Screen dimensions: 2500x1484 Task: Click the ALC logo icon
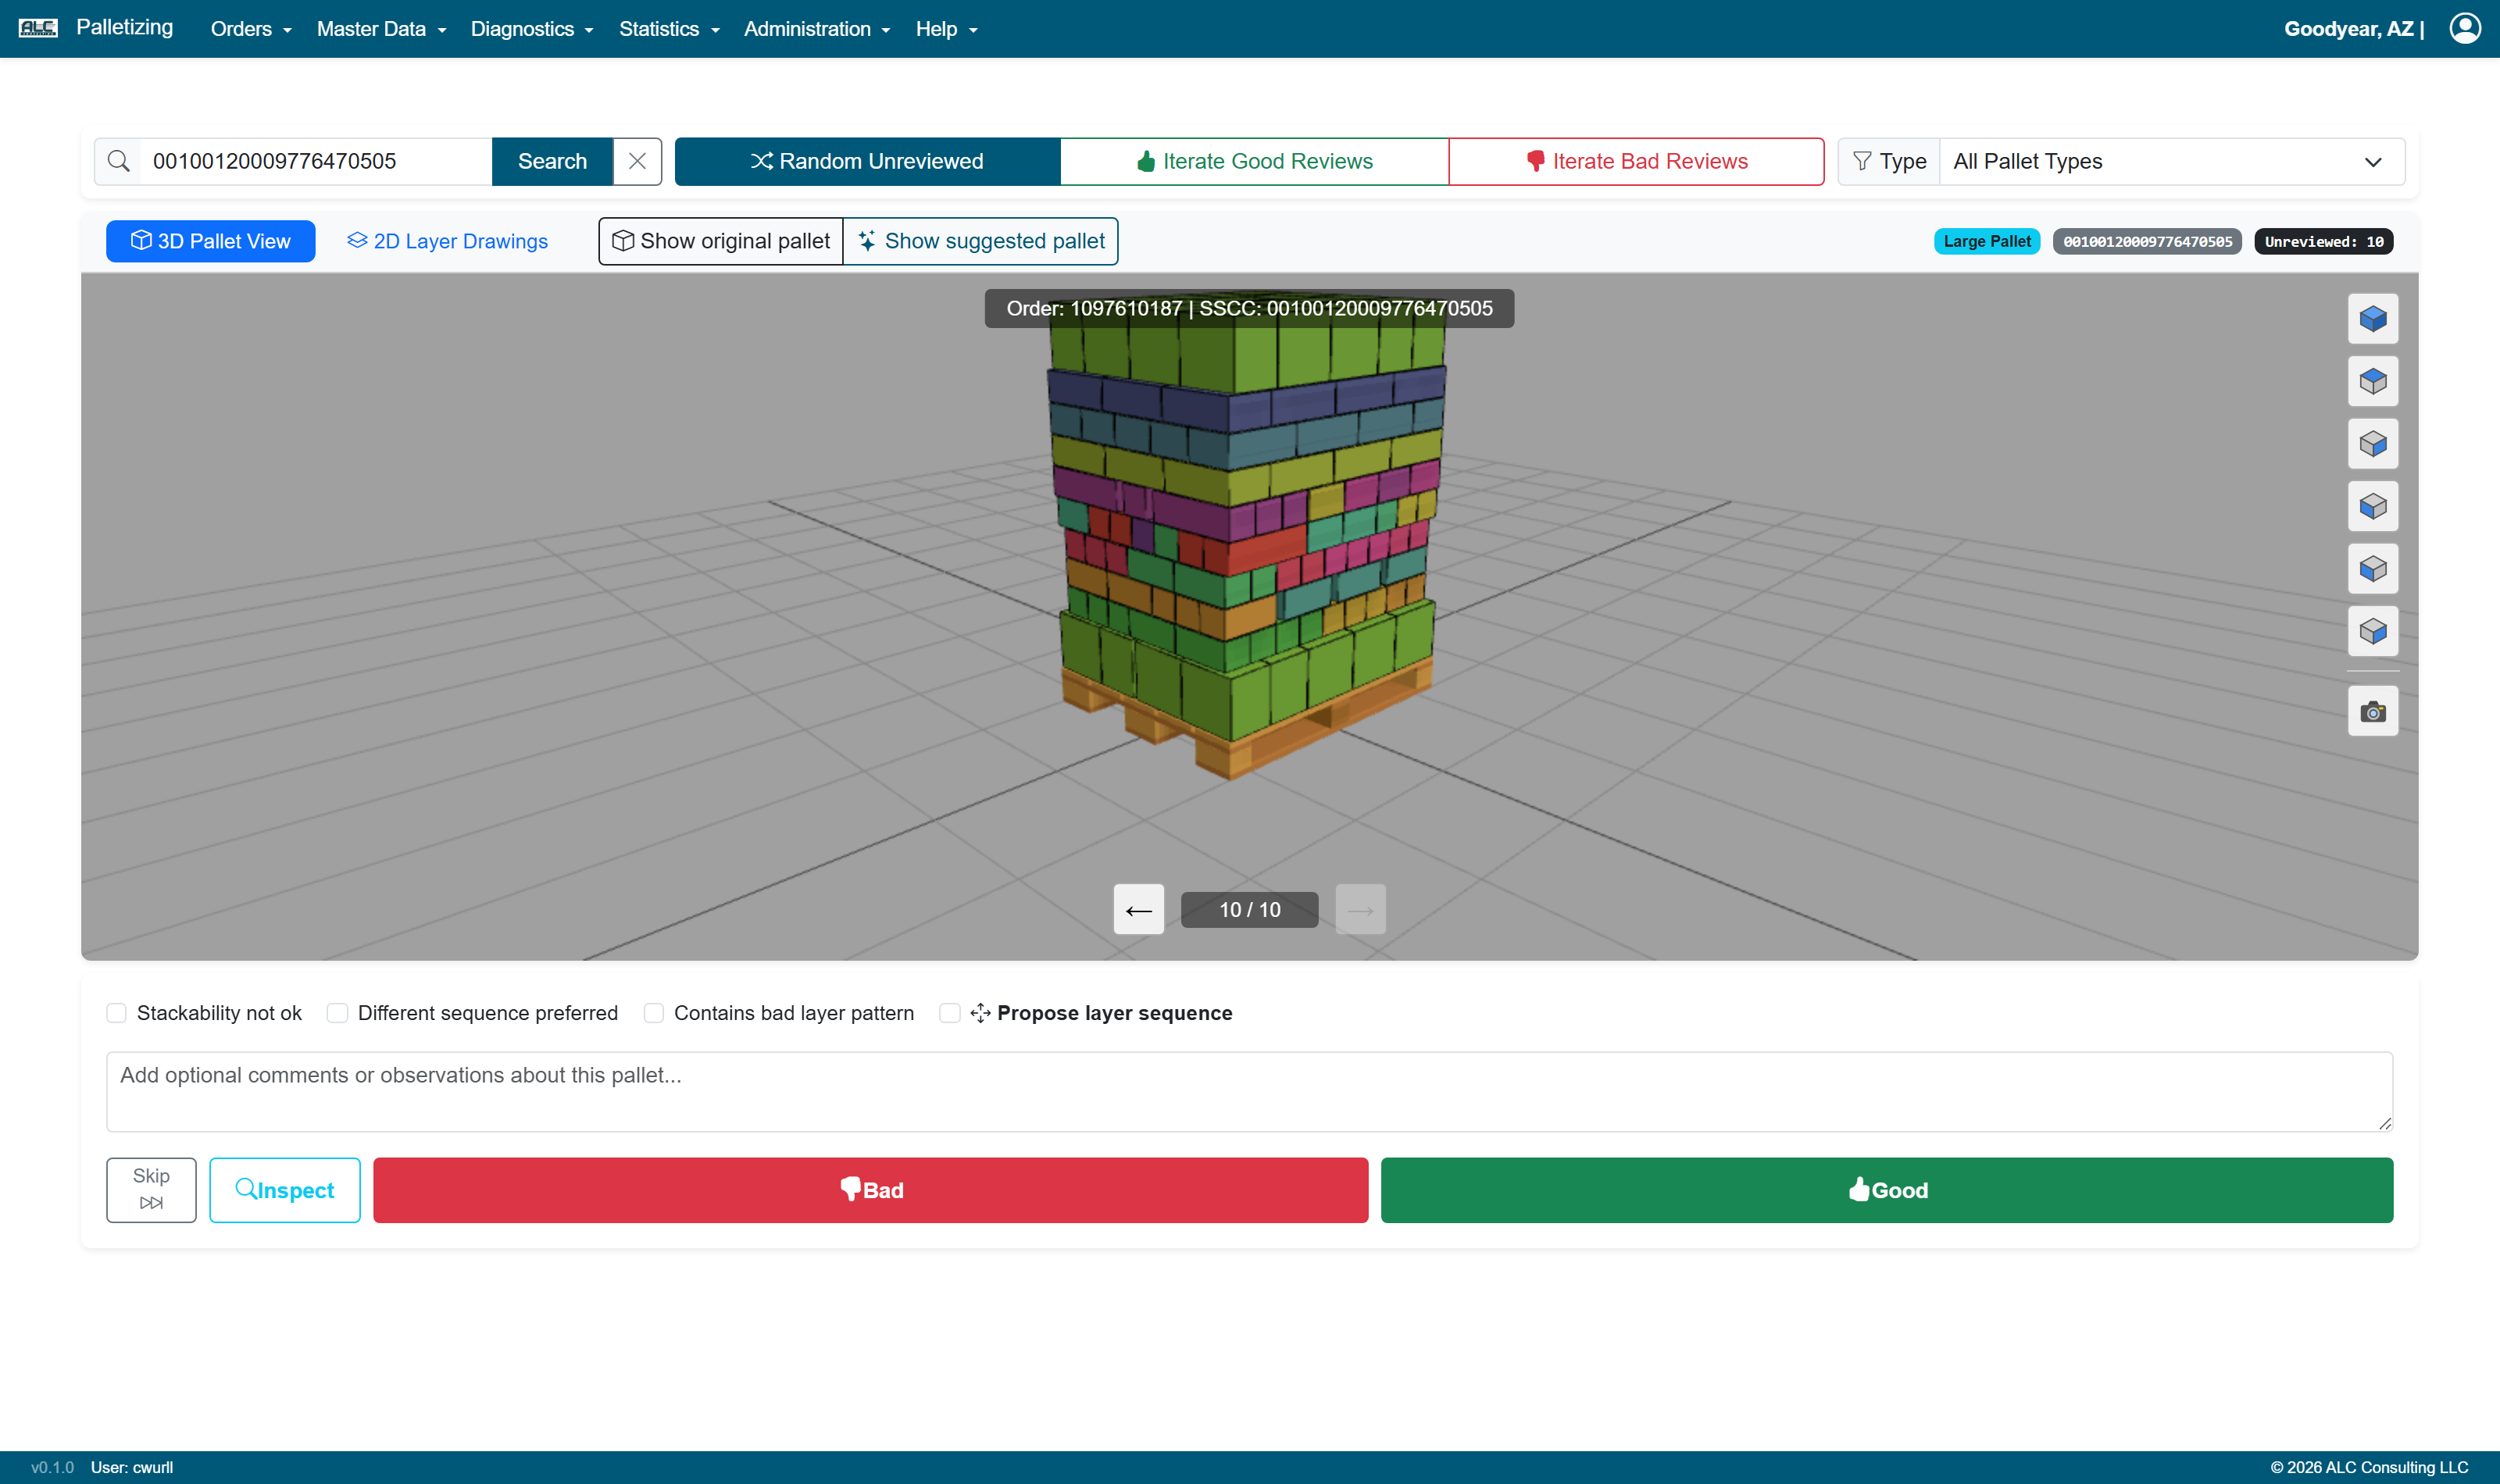point(38,28)
